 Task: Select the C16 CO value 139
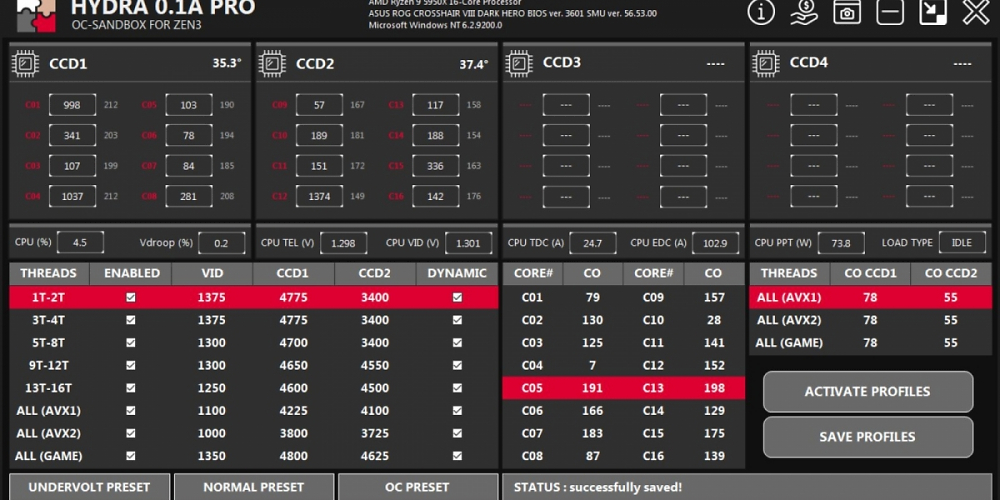pyautogui.click(x=714, y=456)
